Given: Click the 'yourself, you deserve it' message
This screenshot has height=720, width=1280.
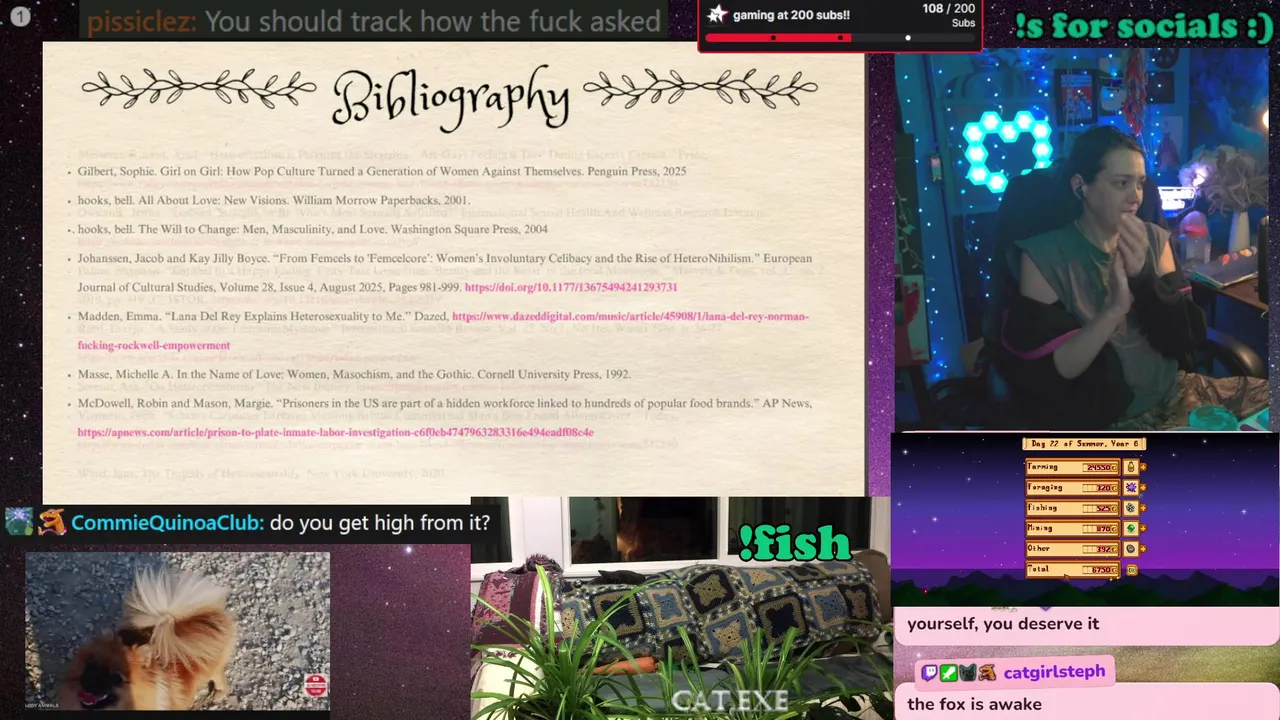Looking at the screenshot, I should [1003, 624].
